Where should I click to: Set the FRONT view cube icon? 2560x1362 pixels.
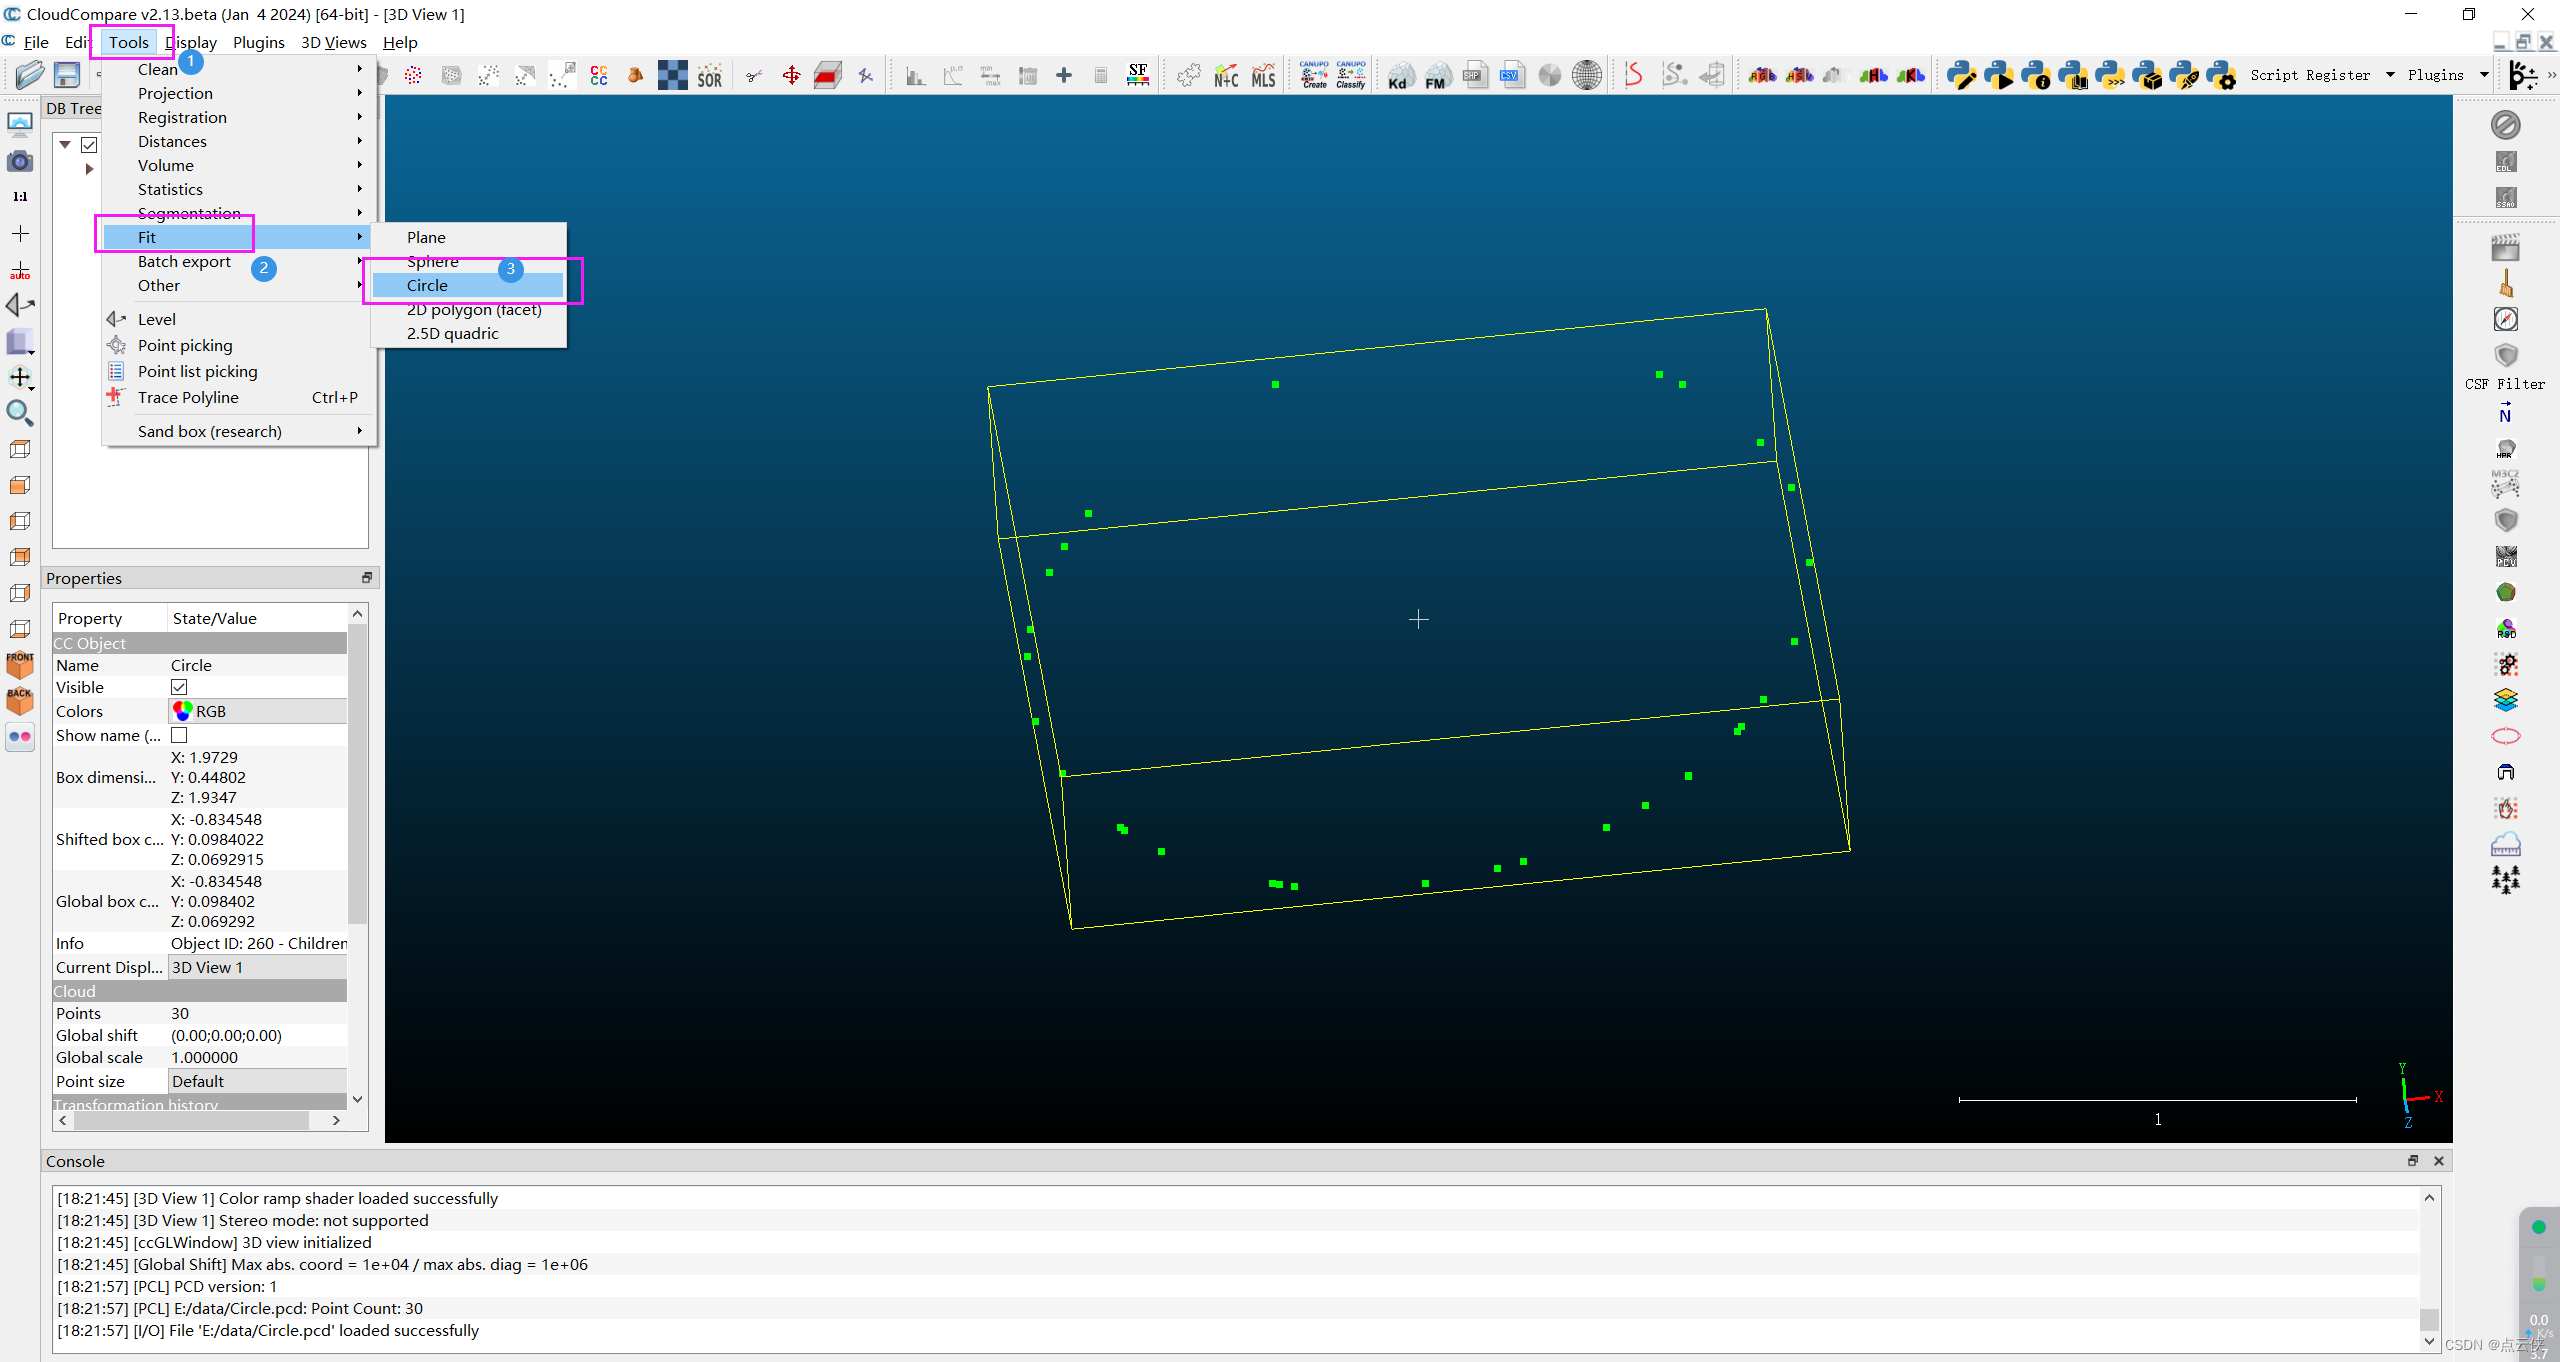click(x=20, y=664)
